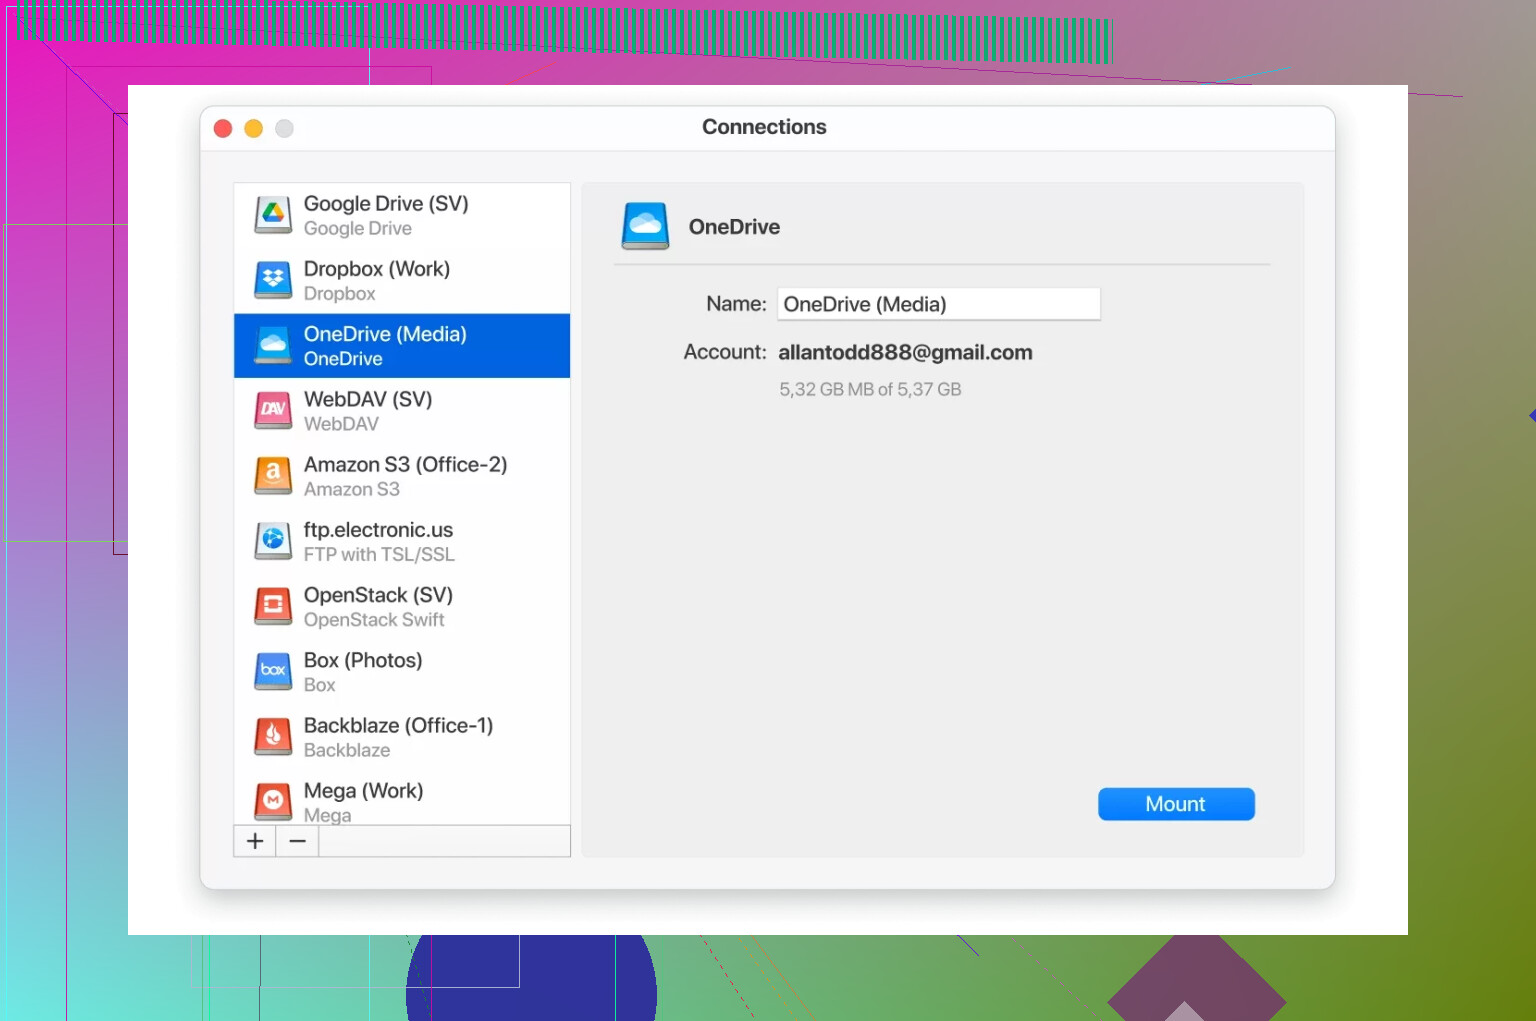
Task: Click the large OneDrive icon in details header
Action: click(646, 226)
